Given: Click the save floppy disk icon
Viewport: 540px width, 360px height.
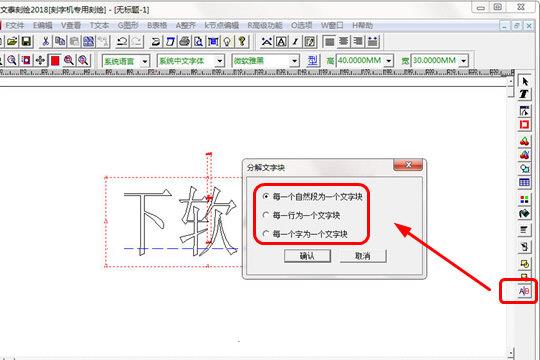Looking at the screenshot, I should 26,42.
